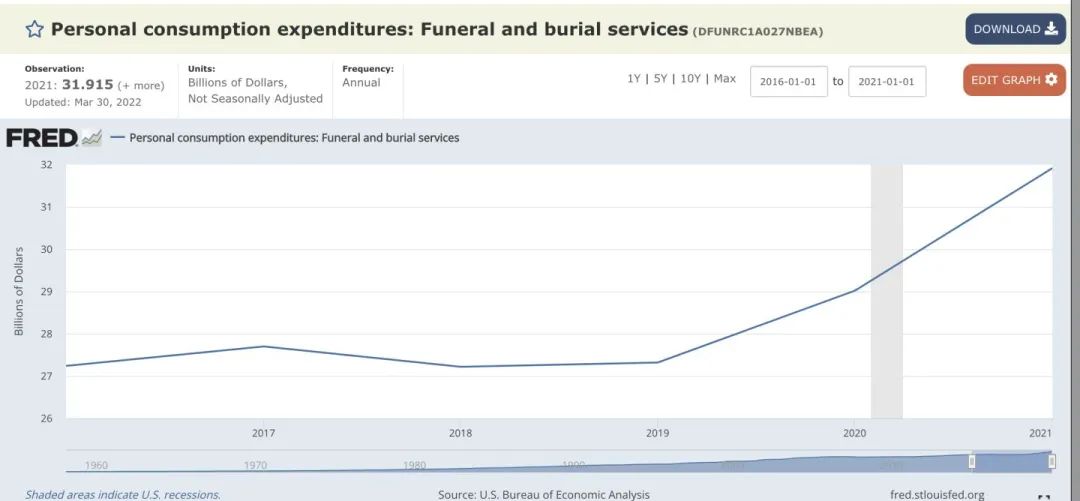
Task: Click the series ID DFUNRC1A027NBEA
Action: tap(758, 31)
